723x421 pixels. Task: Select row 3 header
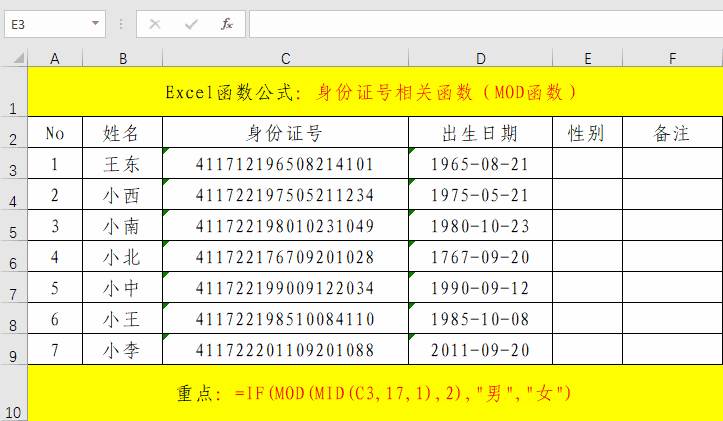pyautogui.click(x=13, y=164)
